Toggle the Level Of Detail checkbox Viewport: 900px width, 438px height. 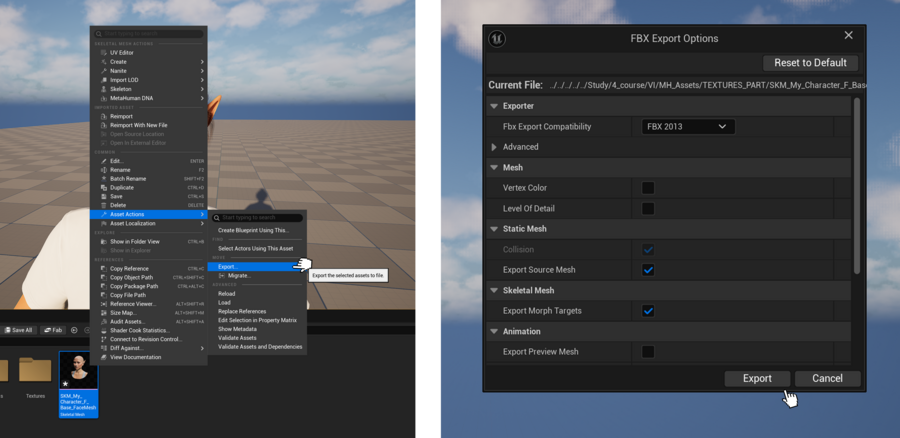tap(648, 209)
